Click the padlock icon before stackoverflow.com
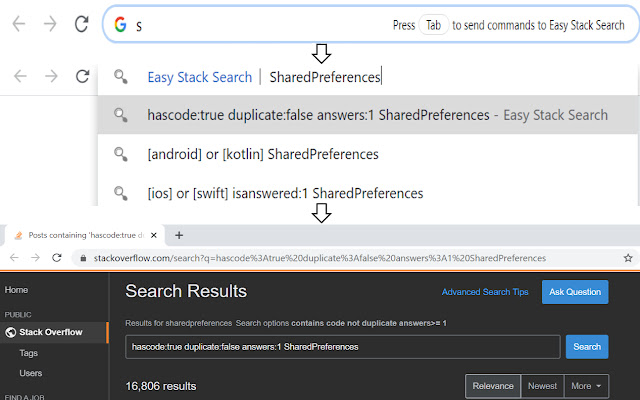This screenshot has height=400, width=640. pos(84,257)
